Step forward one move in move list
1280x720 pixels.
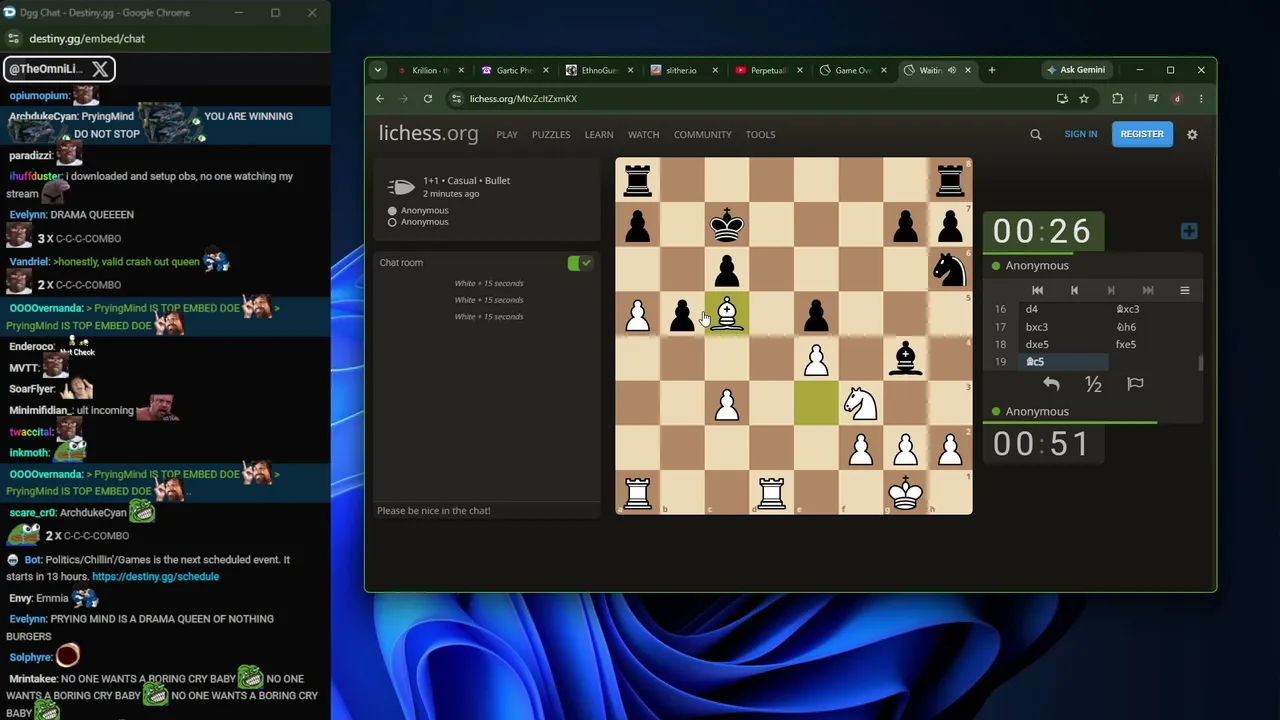coord(1111,290)
